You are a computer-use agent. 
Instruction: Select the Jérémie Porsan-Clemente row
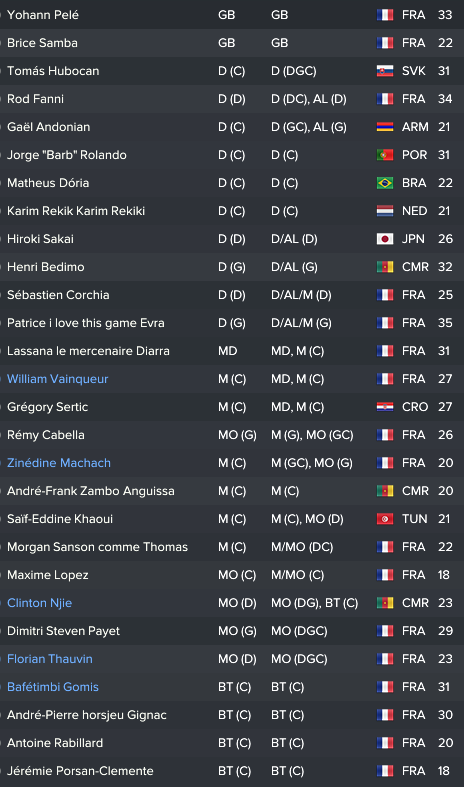click(x=232, y=771)
